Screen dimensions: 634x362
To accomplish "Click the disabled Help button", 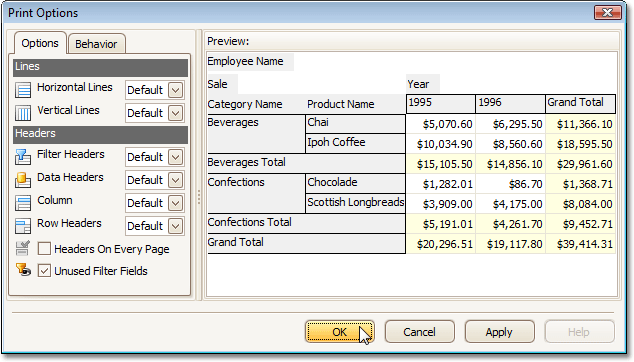I will pos(579,332).
